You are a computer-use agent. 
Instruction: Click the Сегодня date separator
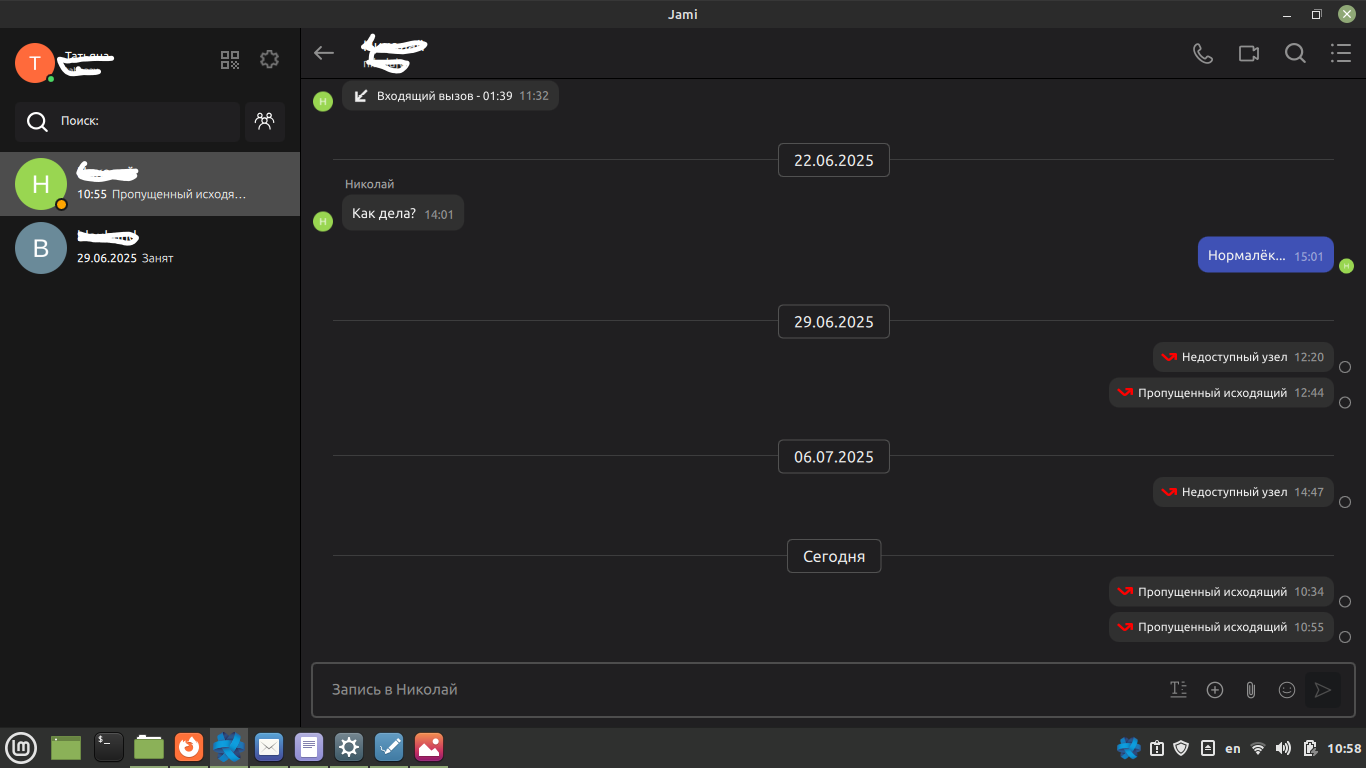[834, 557]
